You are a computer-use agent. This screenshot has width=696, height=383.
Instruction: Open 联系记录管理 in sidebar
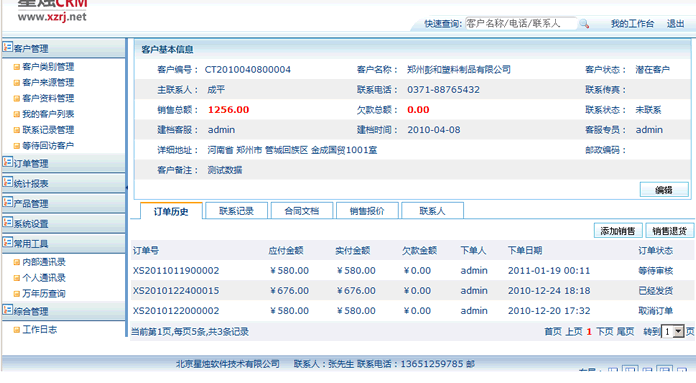click(x=48, y=130)
